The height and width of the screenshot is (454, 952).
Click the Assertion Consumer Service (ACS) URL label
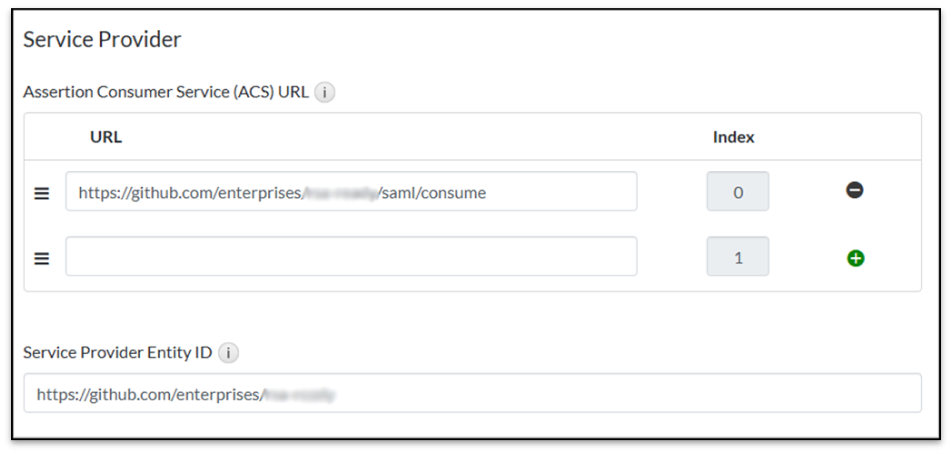[166, 92]
